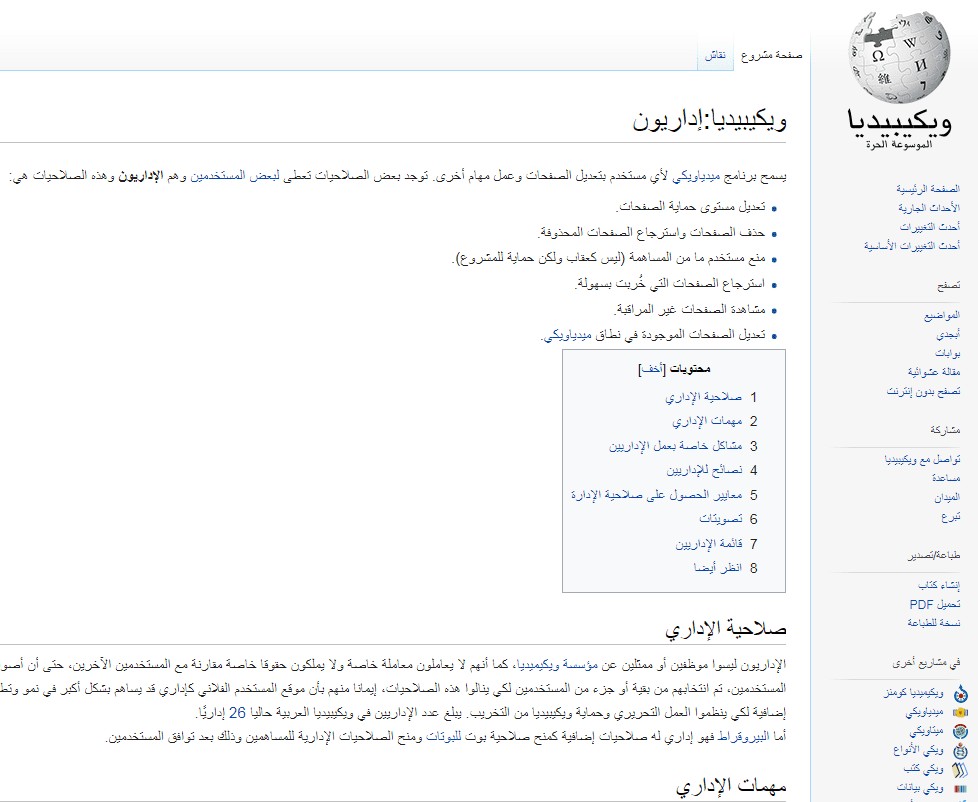
Task: Open البيروقراط link in paragraph
Action: click(x=745, y=737)
